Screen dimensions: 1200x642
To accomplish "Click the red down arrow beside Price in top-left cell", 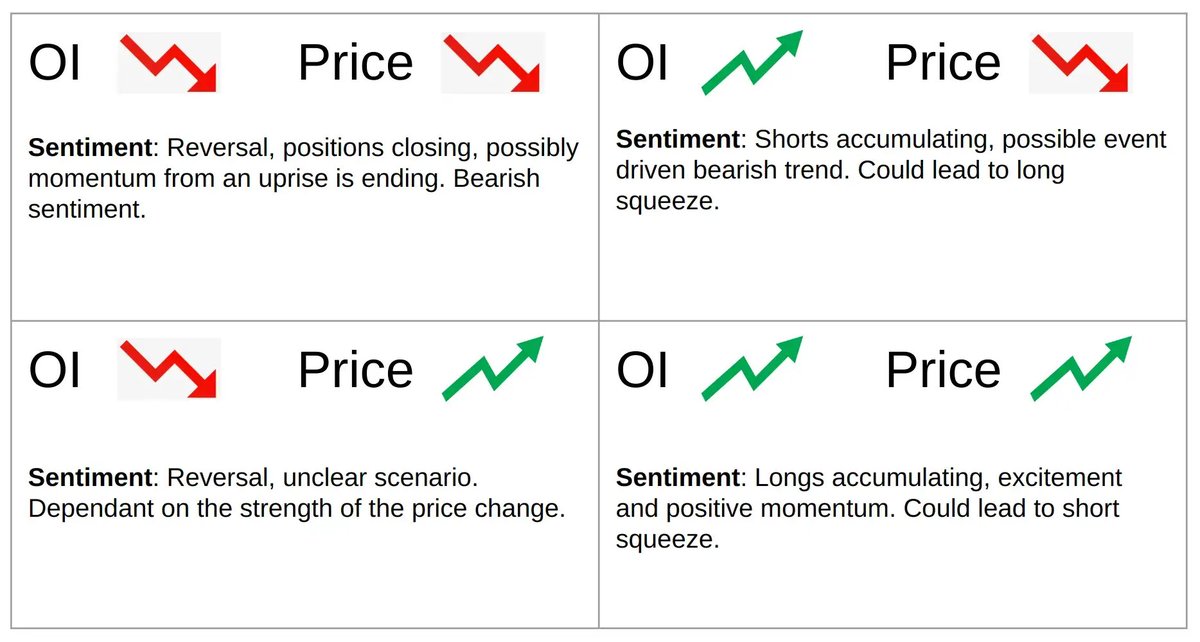I will click(x=492, y=63).
